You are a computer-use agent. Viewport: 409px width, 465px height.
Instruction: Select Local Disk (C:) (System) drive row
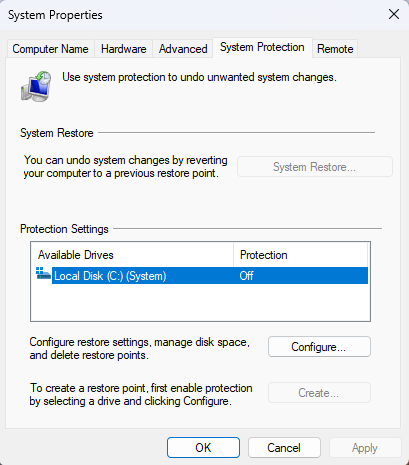tap(202, 276)
